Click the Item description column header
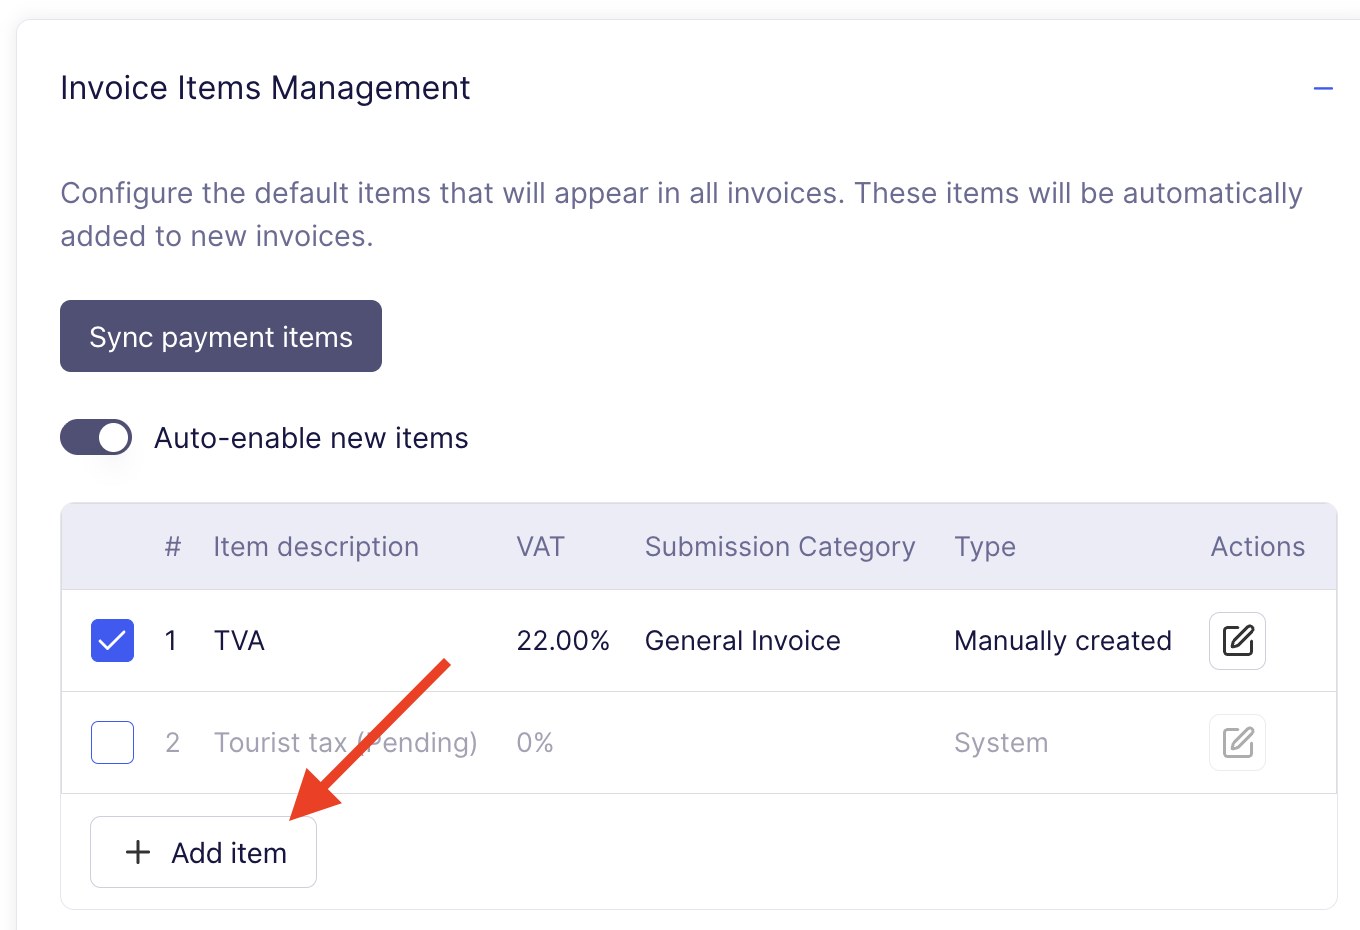 [316, 547]
